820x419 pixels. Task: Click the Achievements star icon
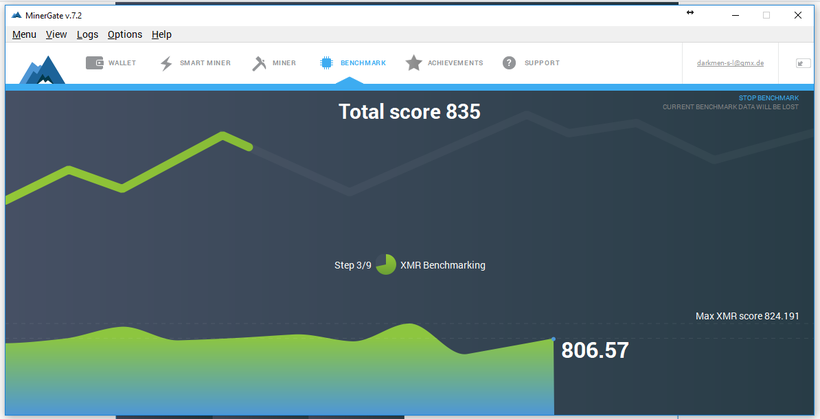414,63
